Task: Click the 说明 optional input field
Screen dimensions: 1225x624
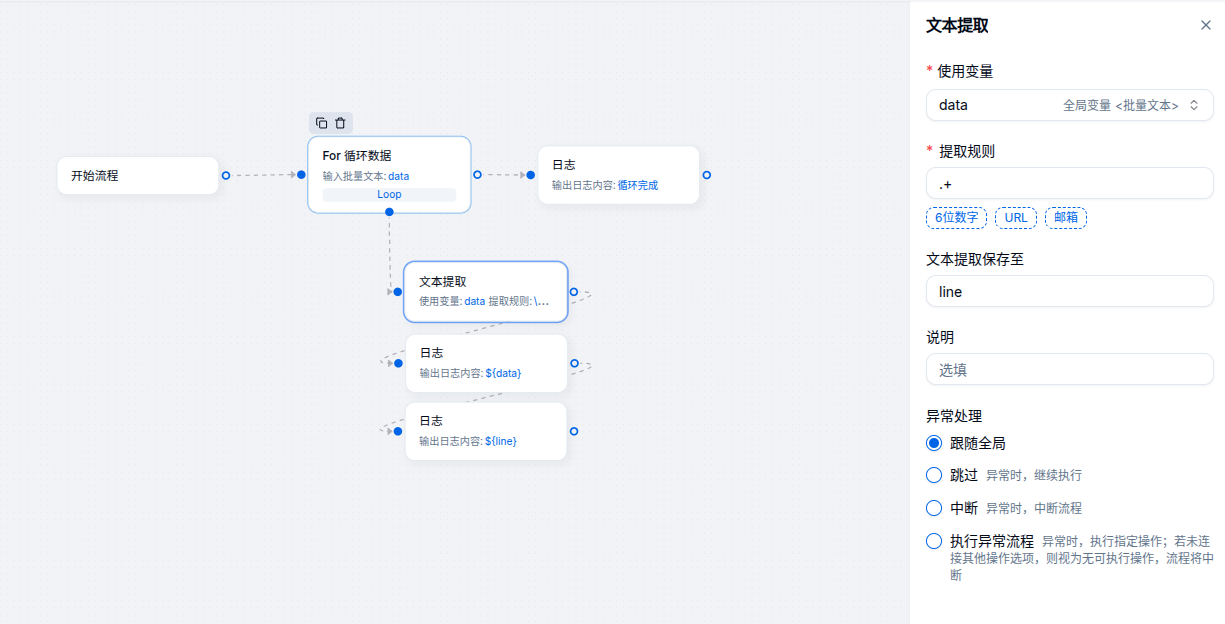Action: (x=1069, y=369)
